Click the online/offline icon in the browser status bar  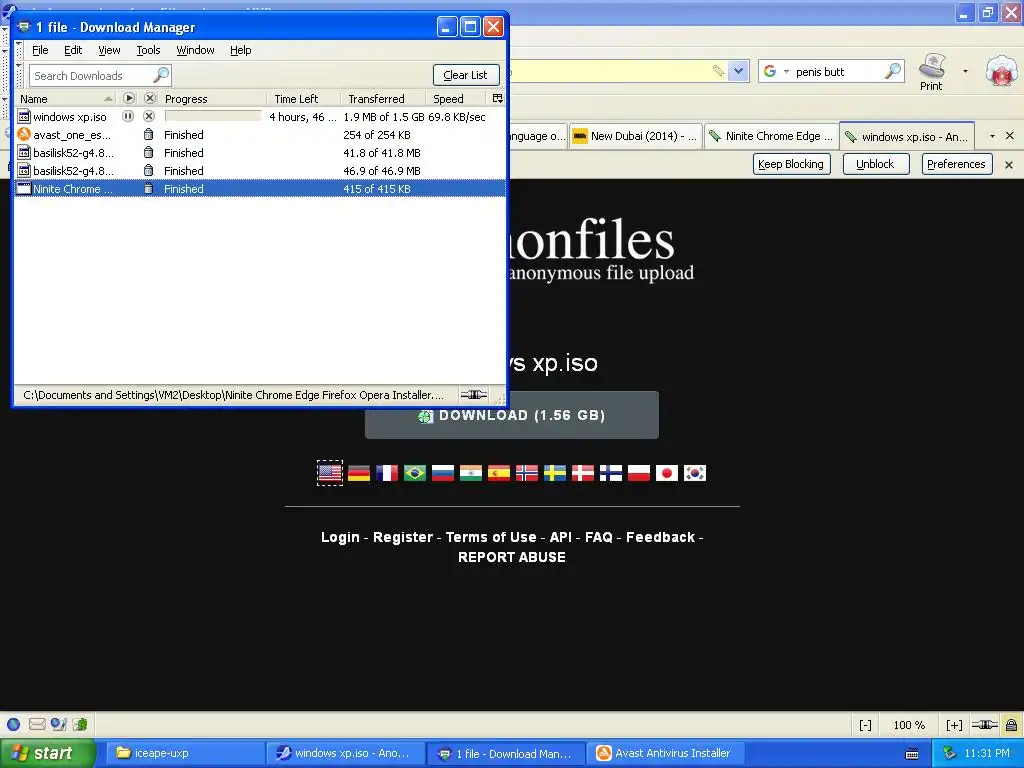[984, 725]
